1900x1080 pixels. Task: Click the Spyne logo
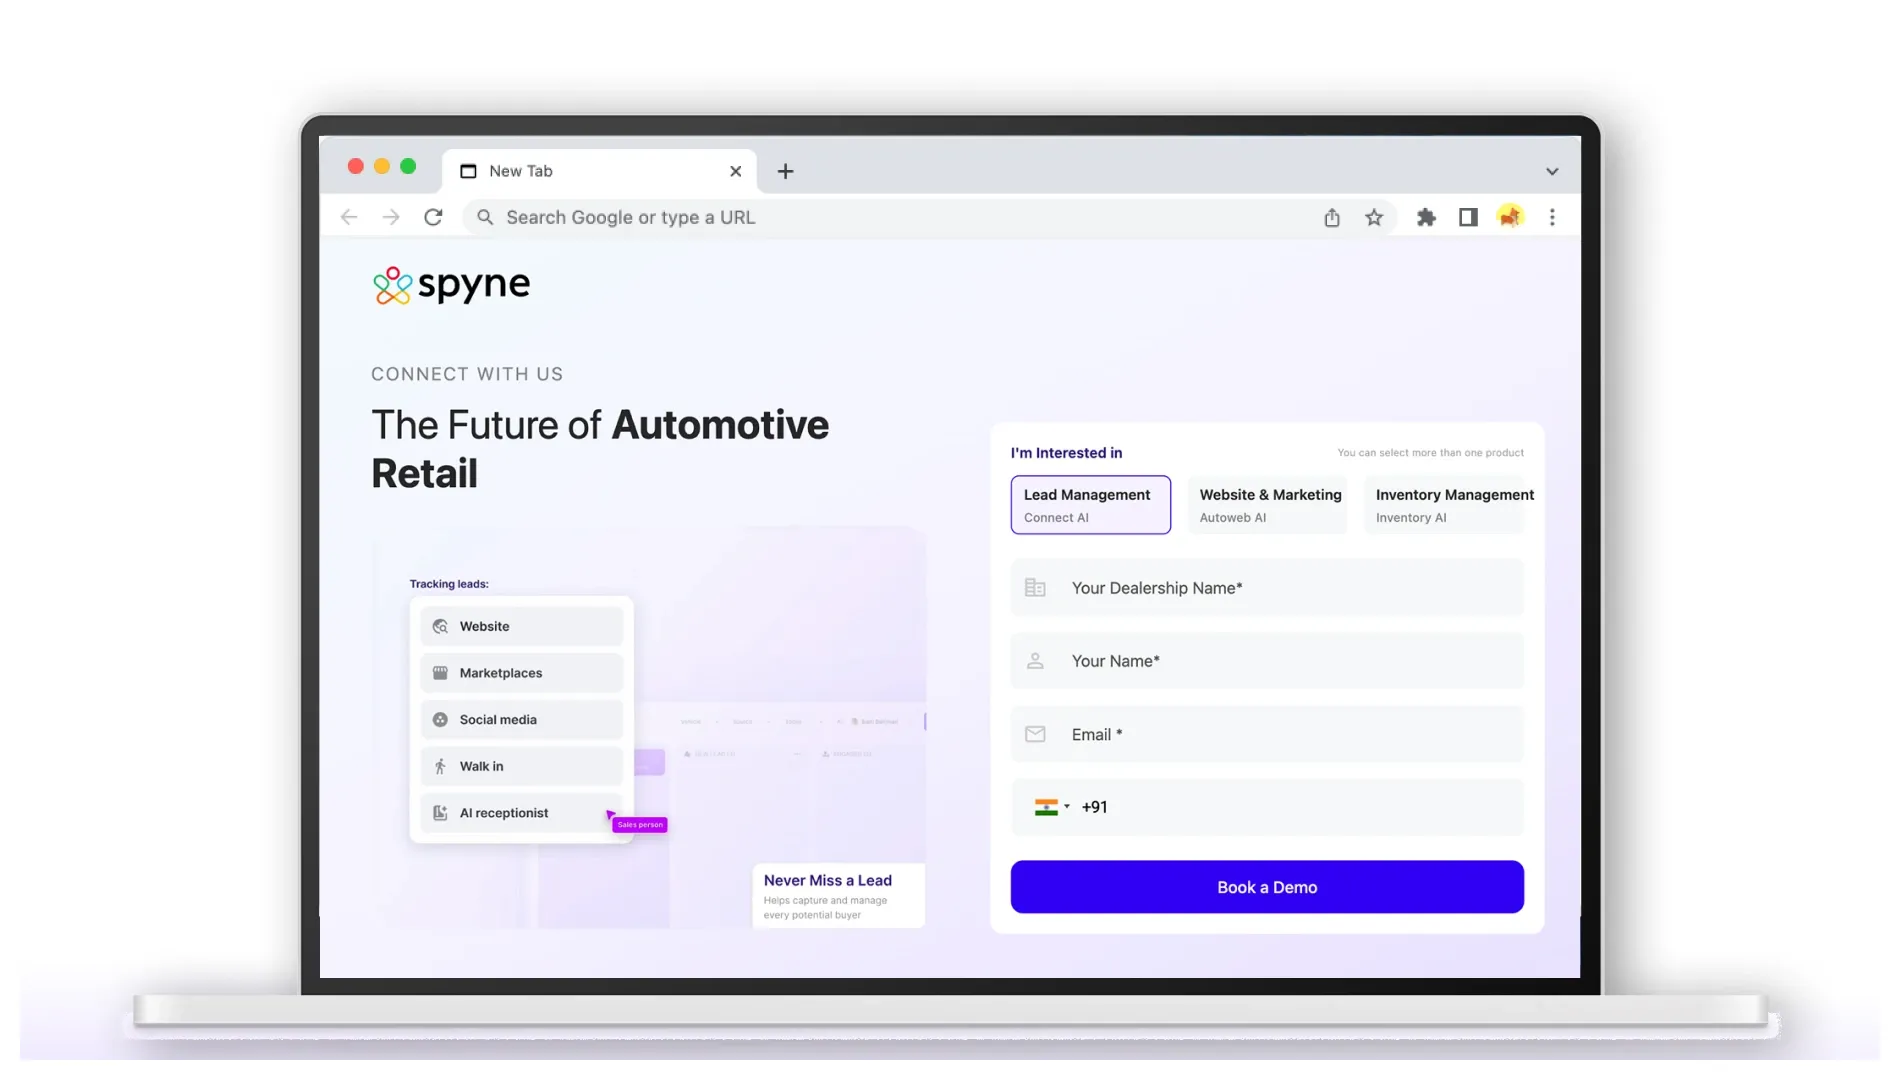tap(451, 285)
